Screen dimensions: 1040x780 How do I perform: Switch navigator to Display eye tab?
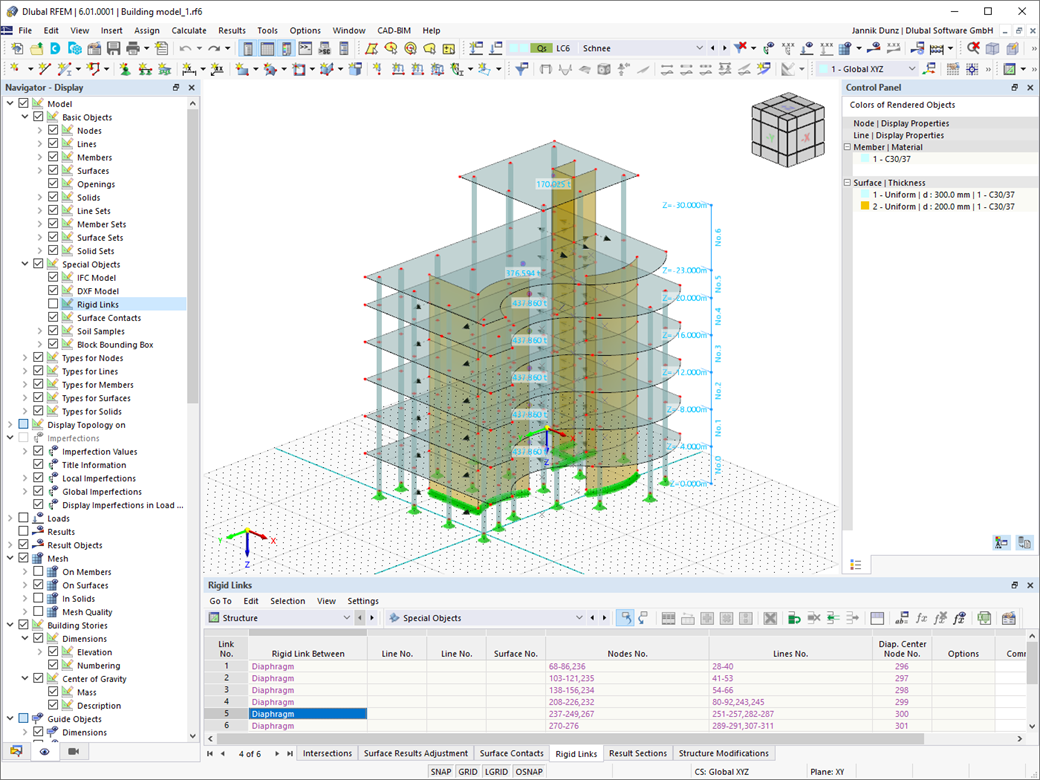point(44,751)
